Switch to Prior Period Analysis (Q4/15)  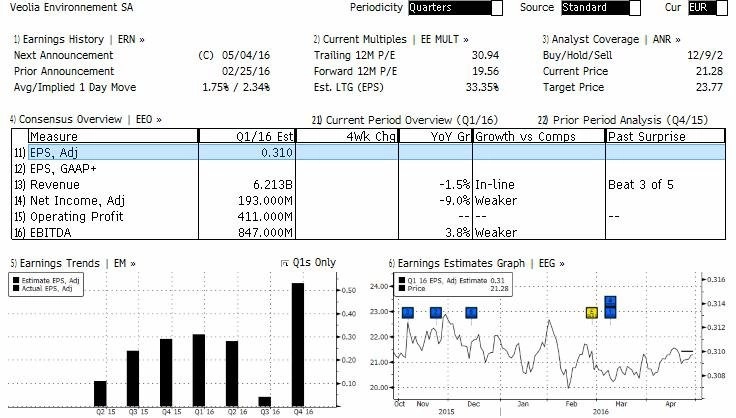pyautogui.click(x=622, y=120)
